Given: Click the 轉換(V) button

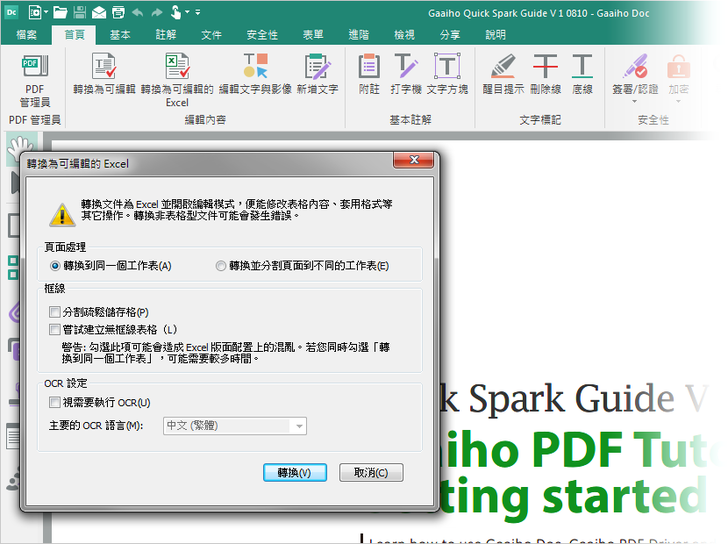Looking at the screenshot, I should tap(295, 473).
